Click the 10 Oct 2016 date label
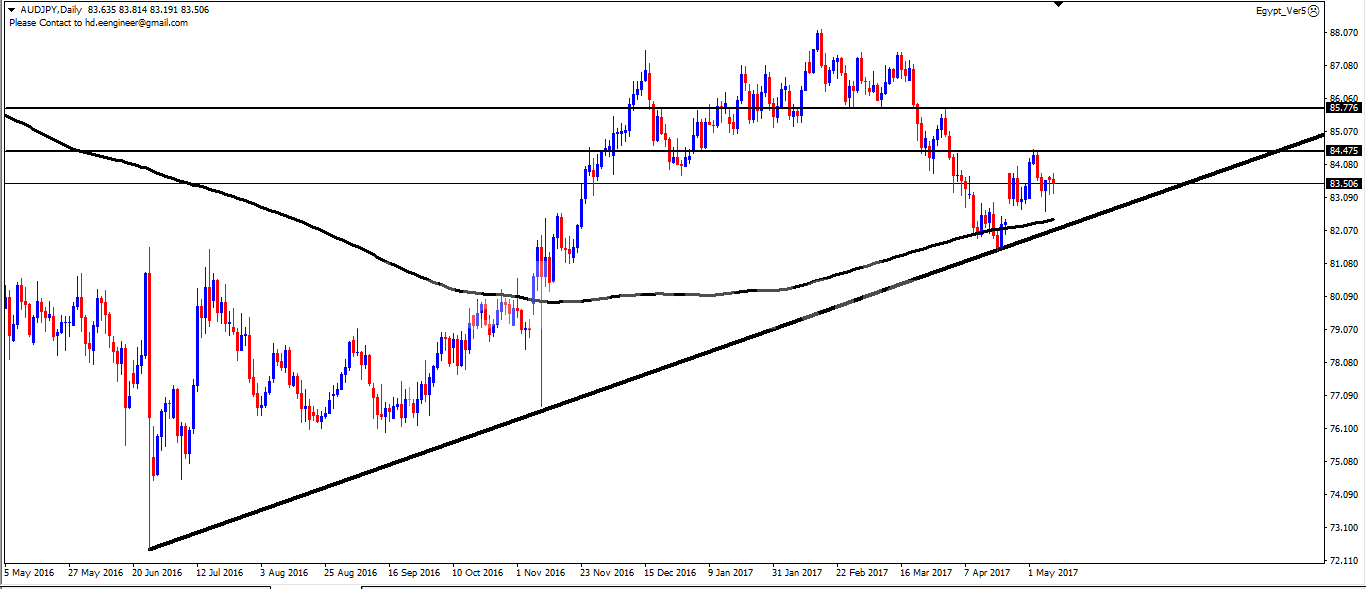 (478, 574)
